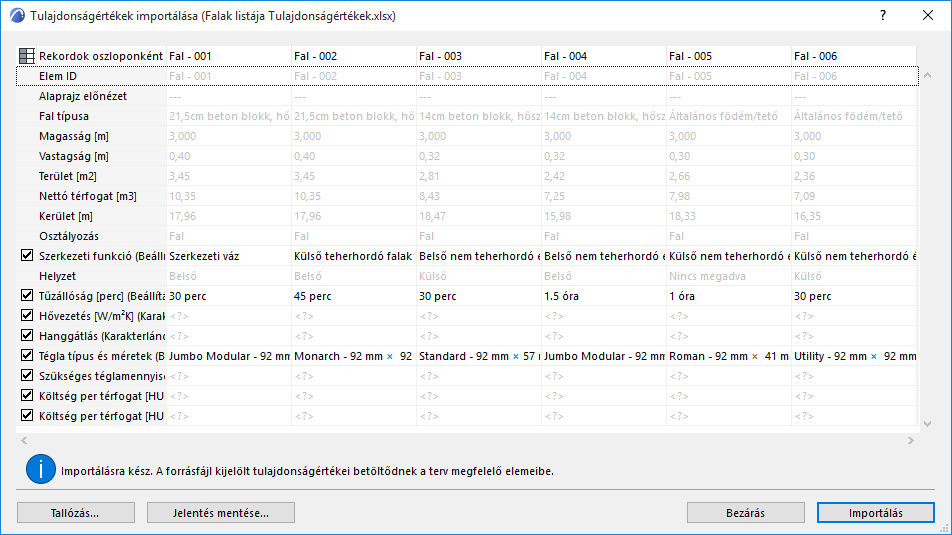Image resolution: width=952 pixels, height=535 pixels.
Task: Select the Kerület [m] row label
Action: tap(66, 216)
